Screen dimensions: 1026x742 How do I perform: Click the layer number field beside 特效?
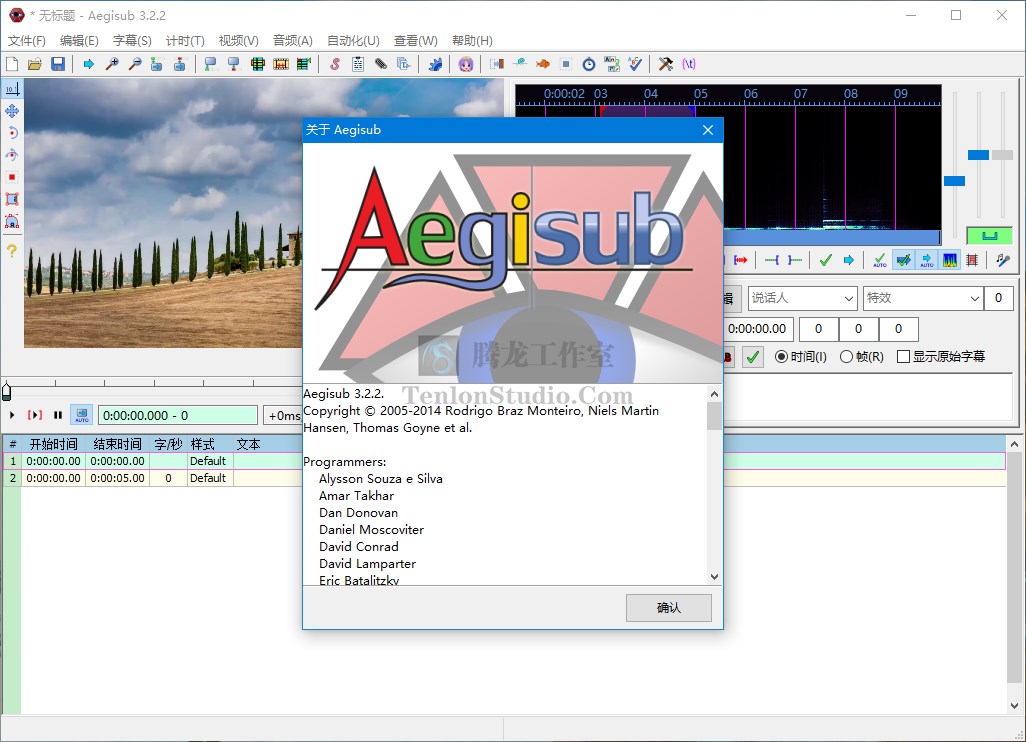click(x=999, y=298)
